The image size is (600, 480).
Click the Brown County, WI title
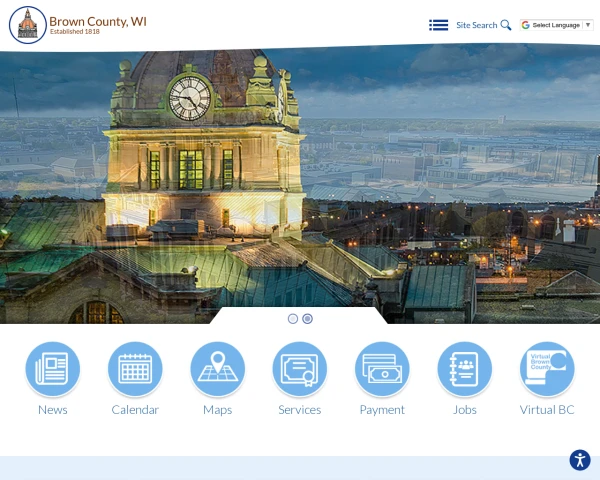point(98,21)
